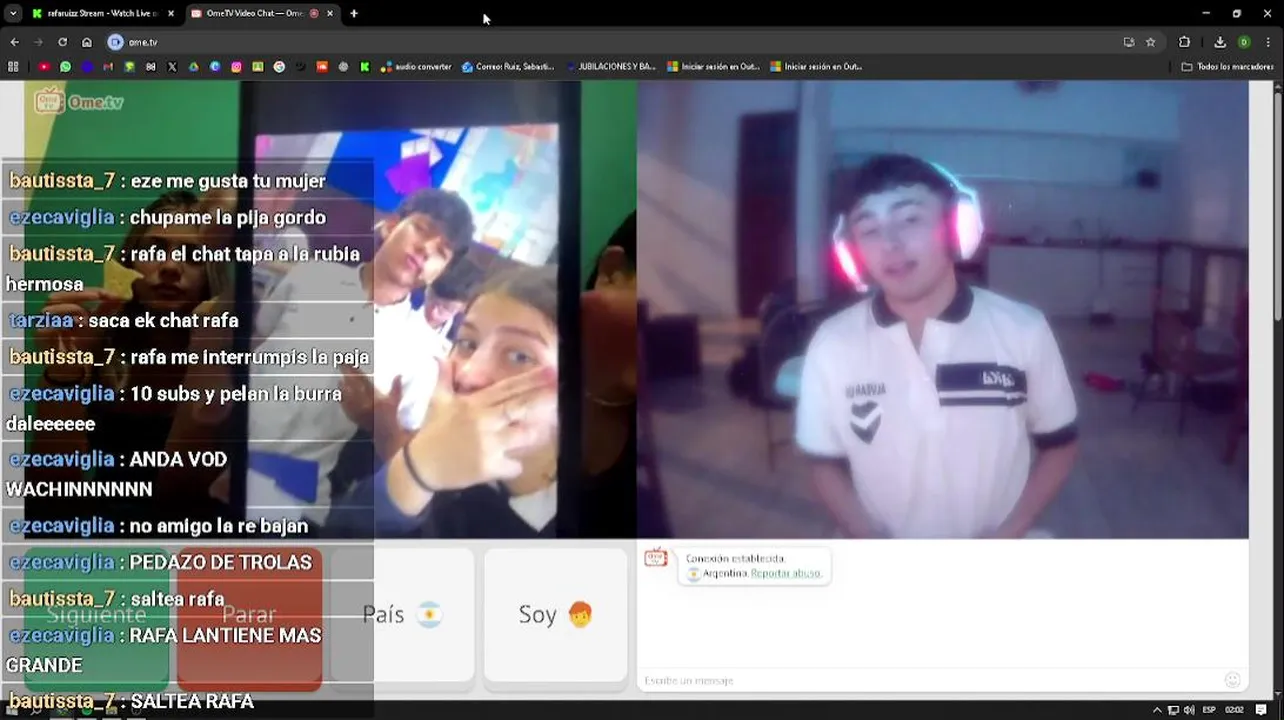Click the stranger's video feed
The height and width of the screenshot is (720, 1284).
pos(330,310)
